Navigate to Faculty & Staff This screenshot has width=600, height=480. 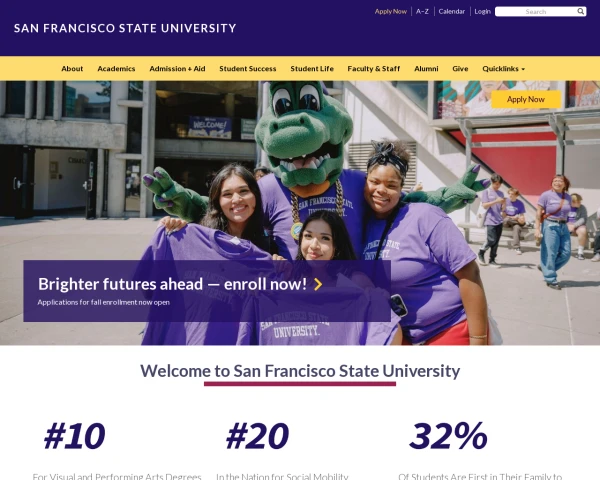point(374,68)
